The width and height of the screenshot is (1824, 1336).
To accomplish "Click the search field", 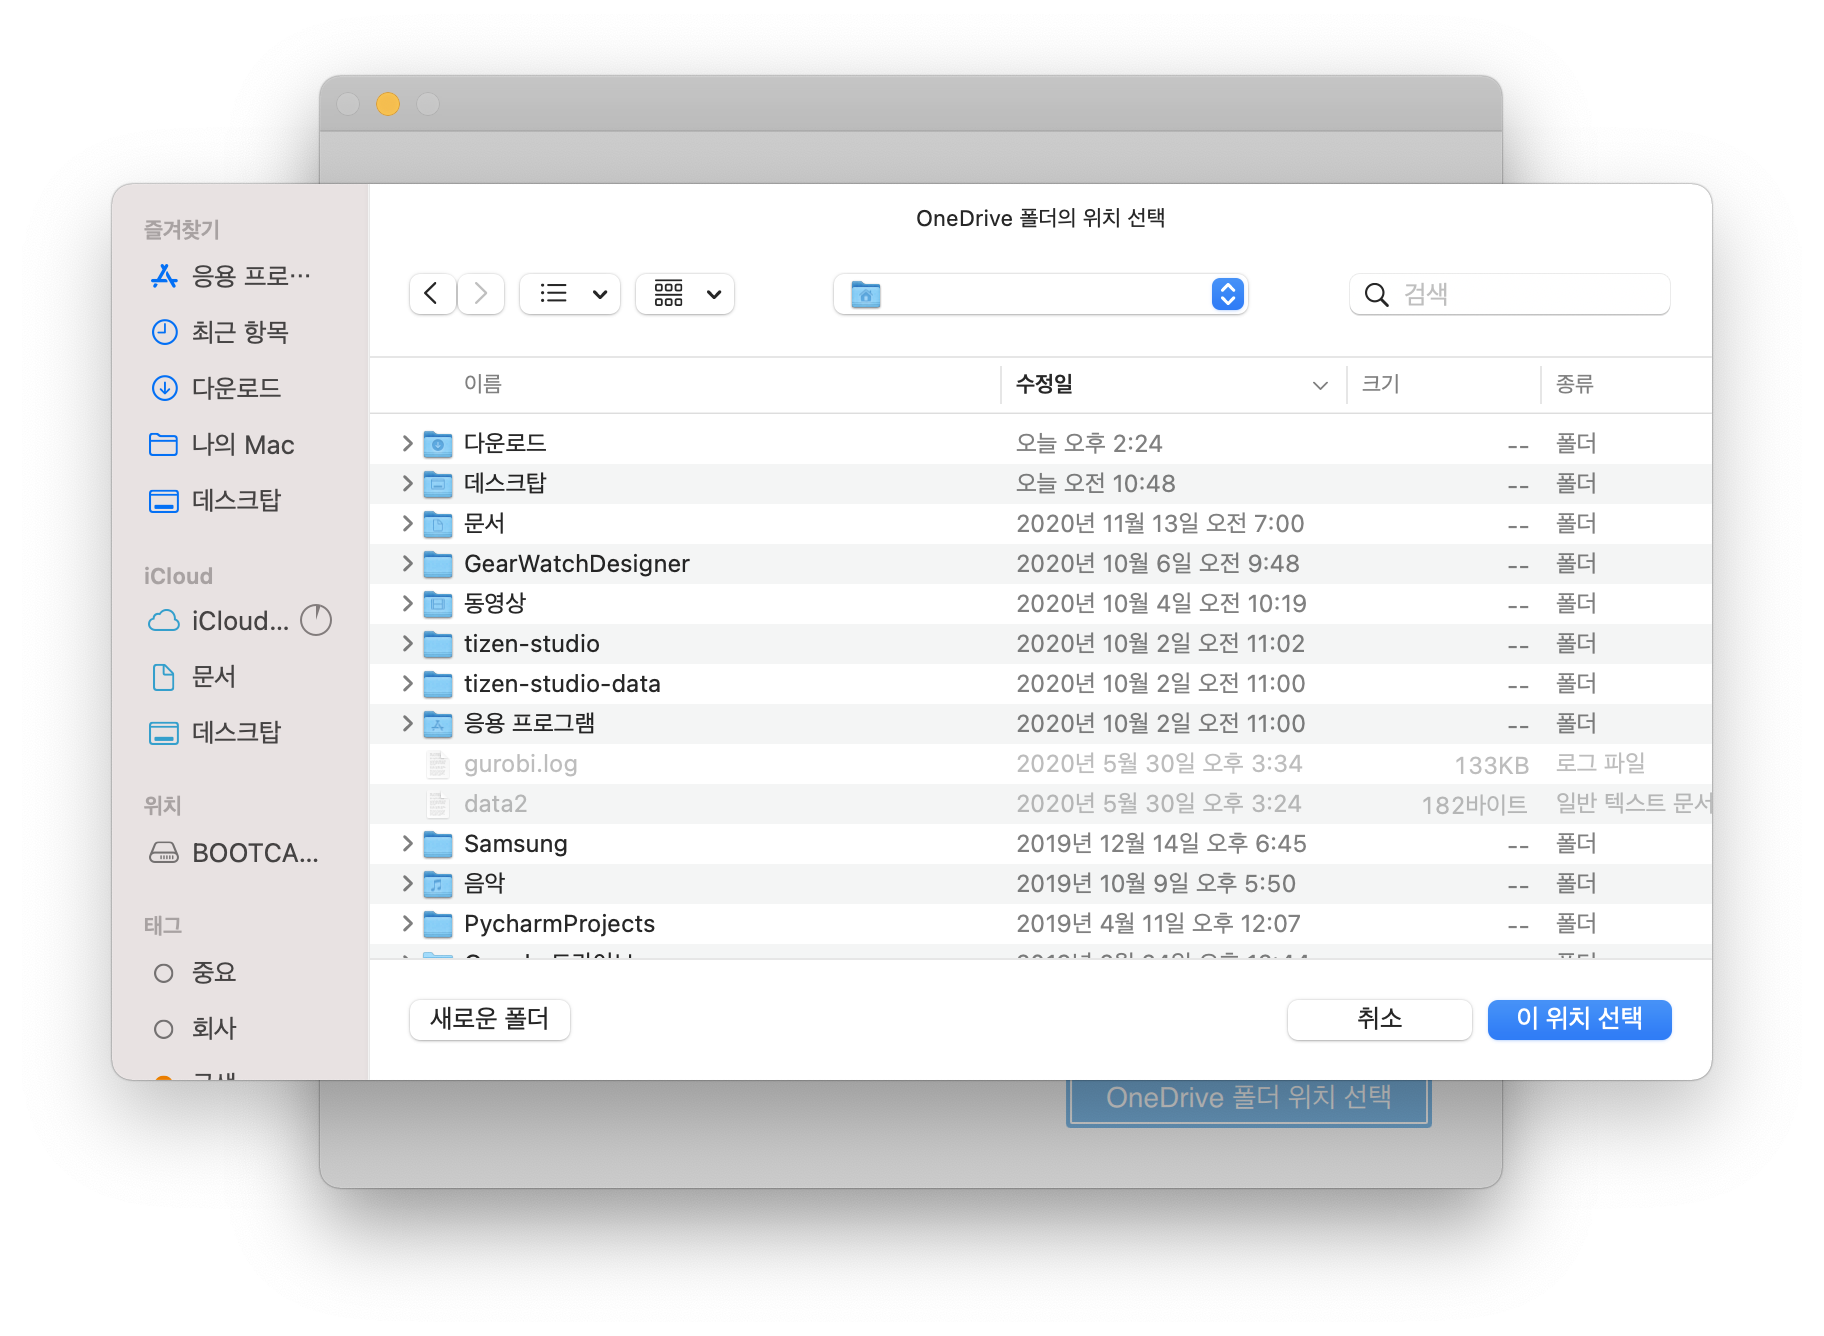I will click(x=1510, y=294).
